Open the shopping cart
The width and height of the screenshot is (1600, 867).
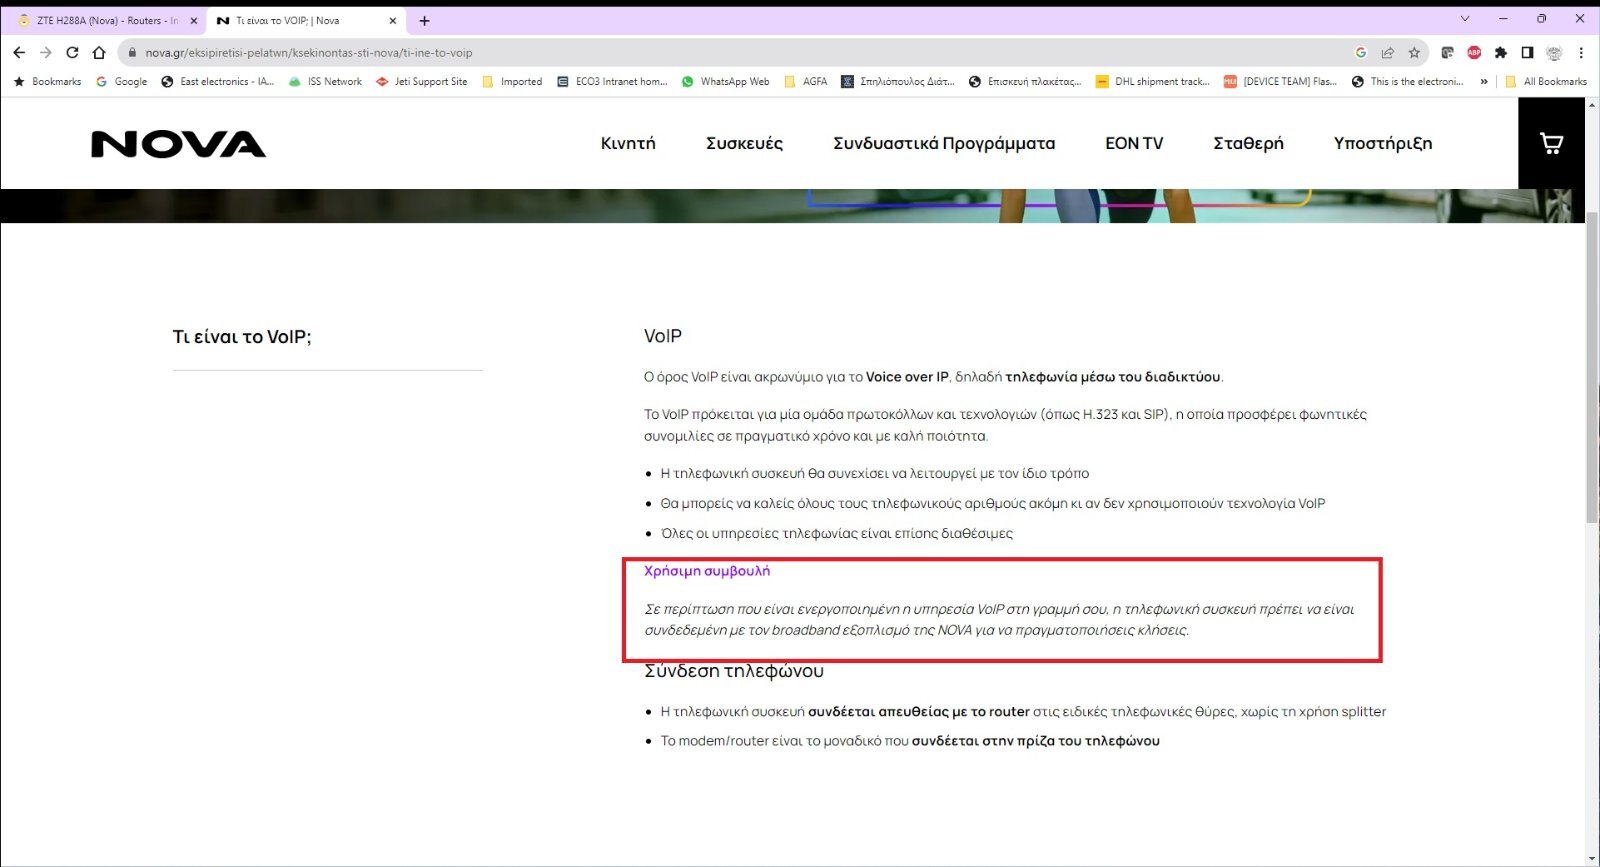pos(1551,143)
